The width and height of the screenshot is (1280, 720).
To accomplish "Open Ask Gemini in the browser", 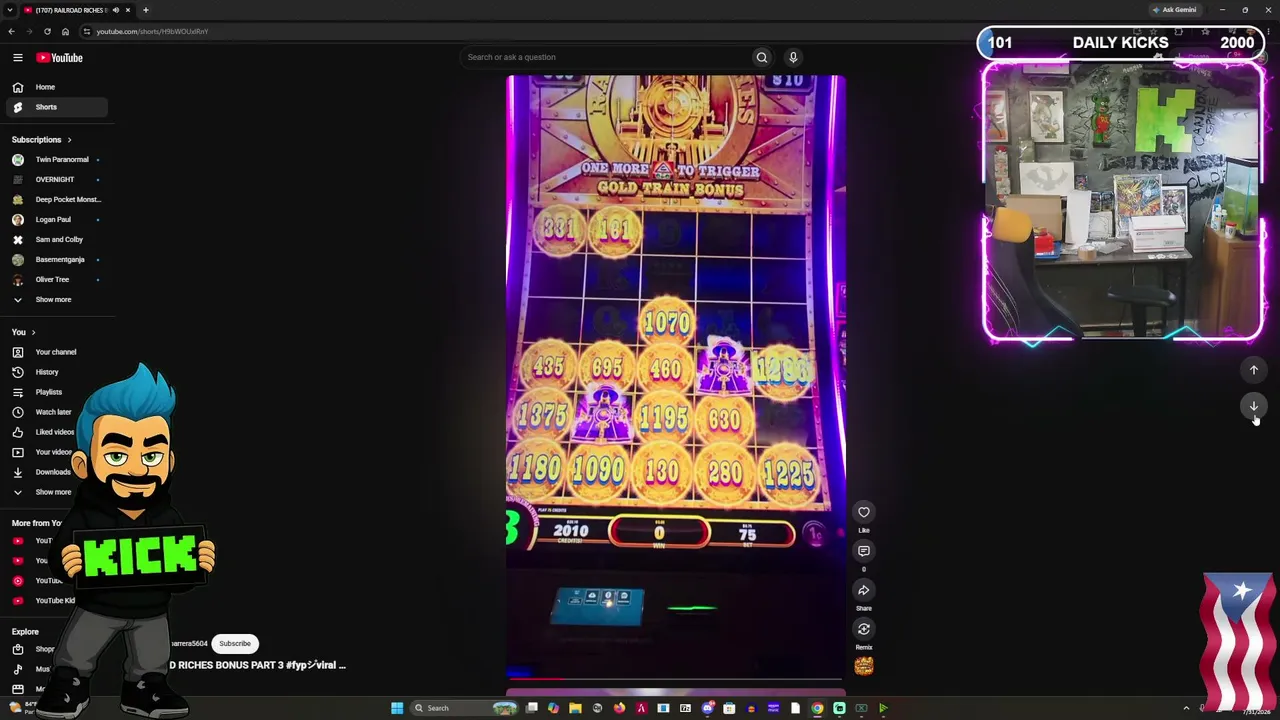I will [x=1175, y=10].
